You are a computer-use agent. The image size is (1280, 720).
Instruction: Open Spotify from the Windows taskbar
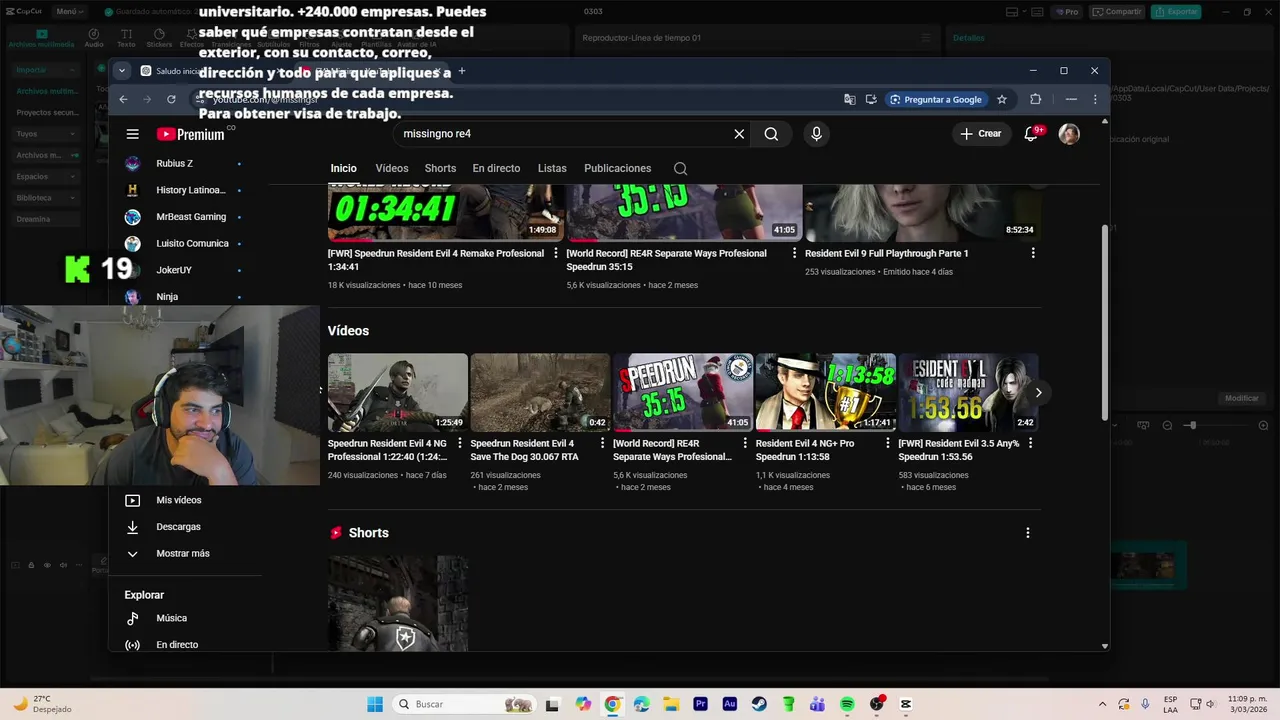(847, 704)
